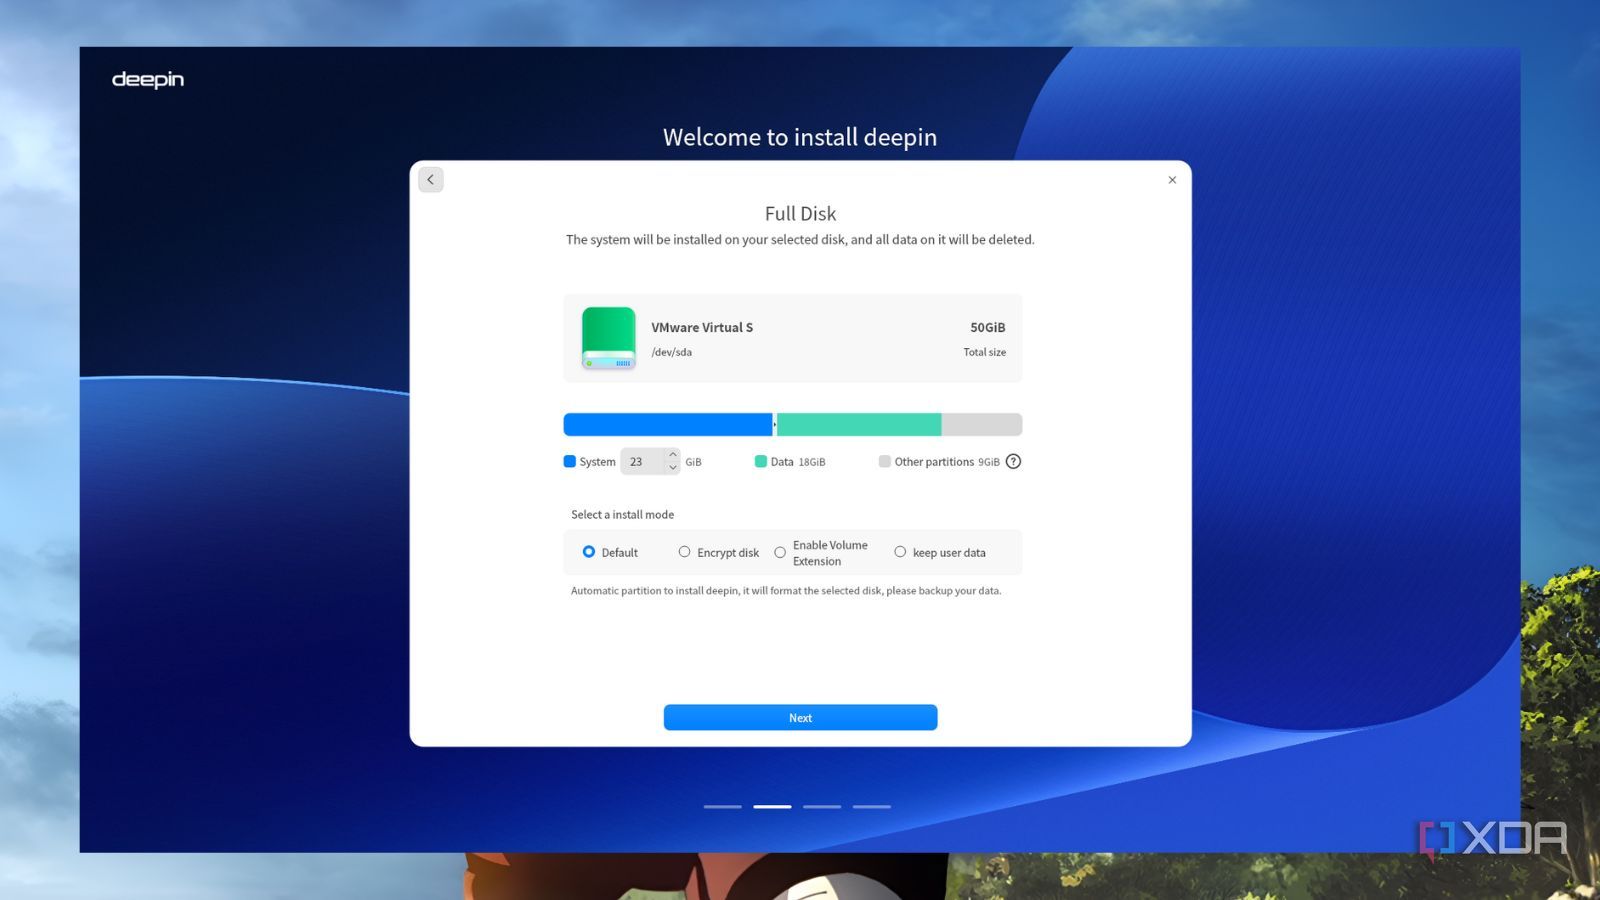The image size is (1600, 900).
Task: Click the first step progress indicator dash
Action: point(723,806)
